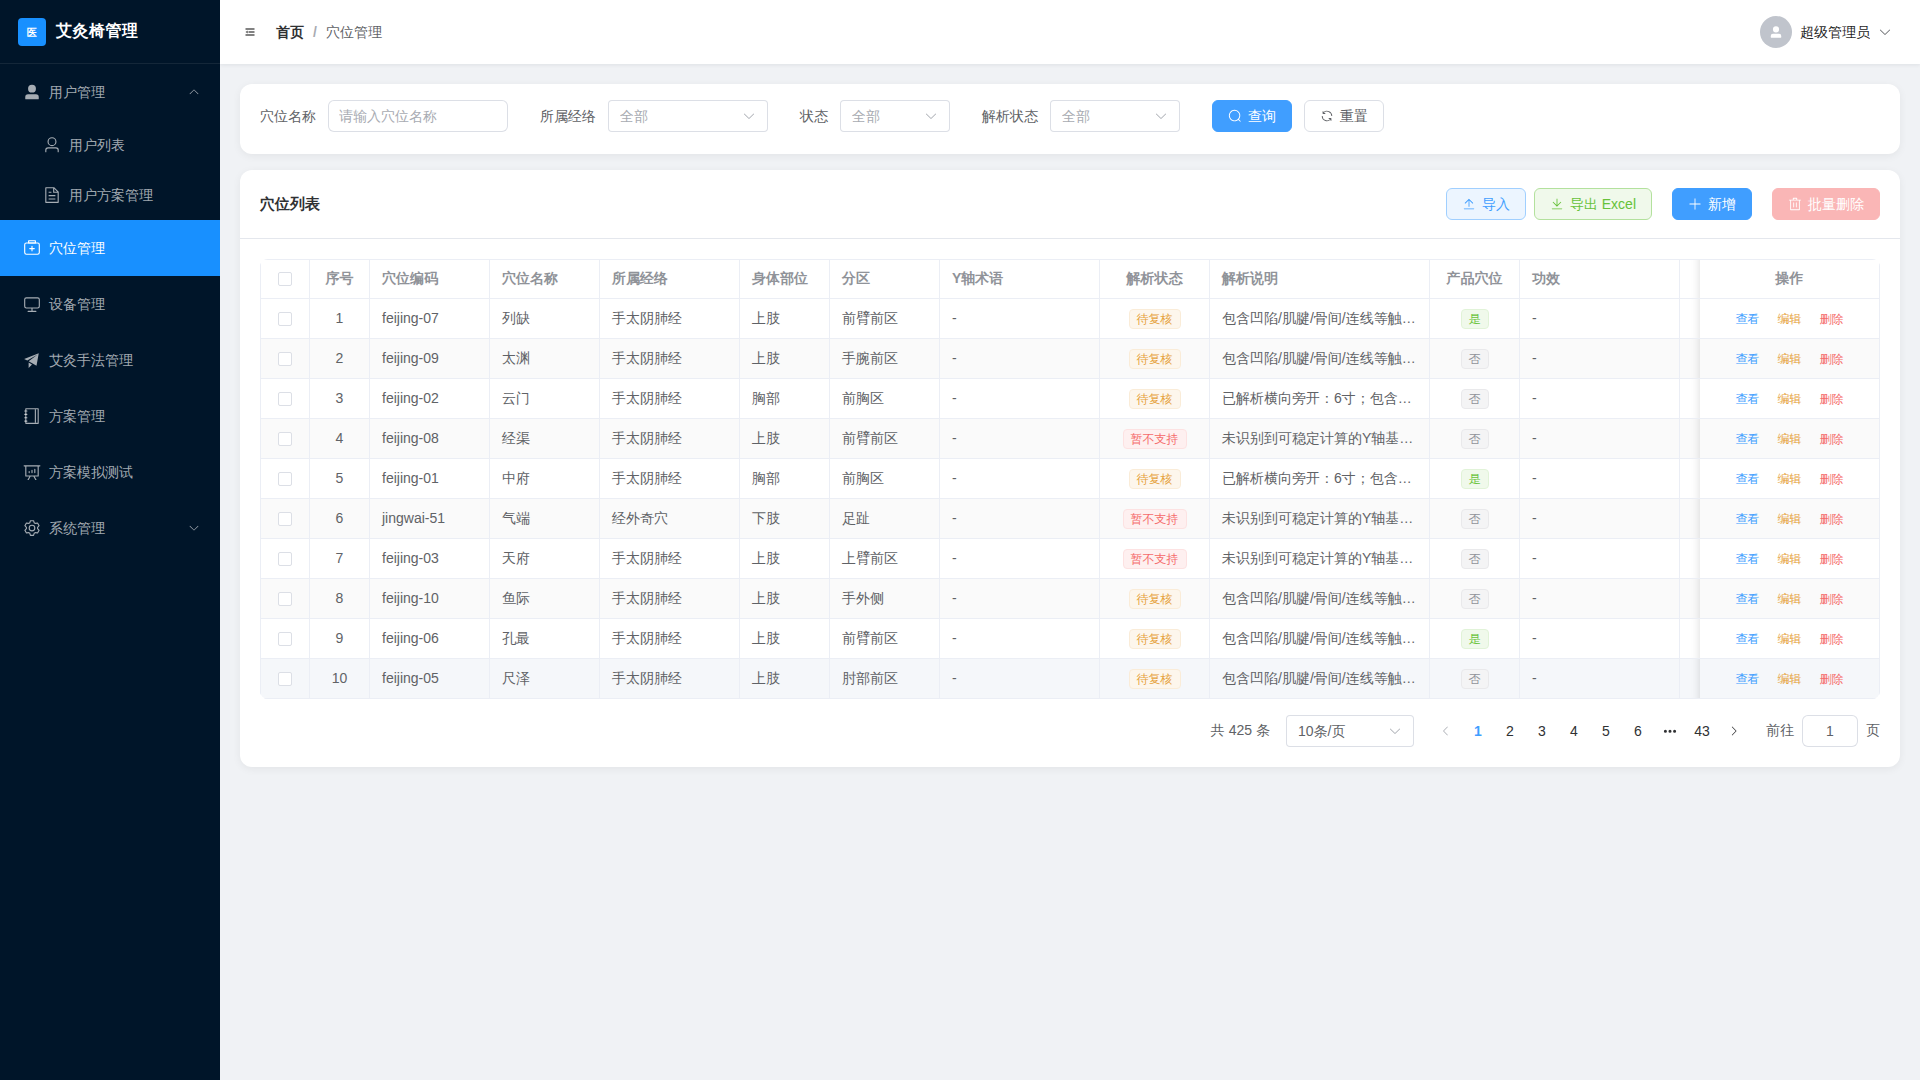Open the 10条/页 page size selector
The image size is (1920, 1080).
coord(1350,731)
